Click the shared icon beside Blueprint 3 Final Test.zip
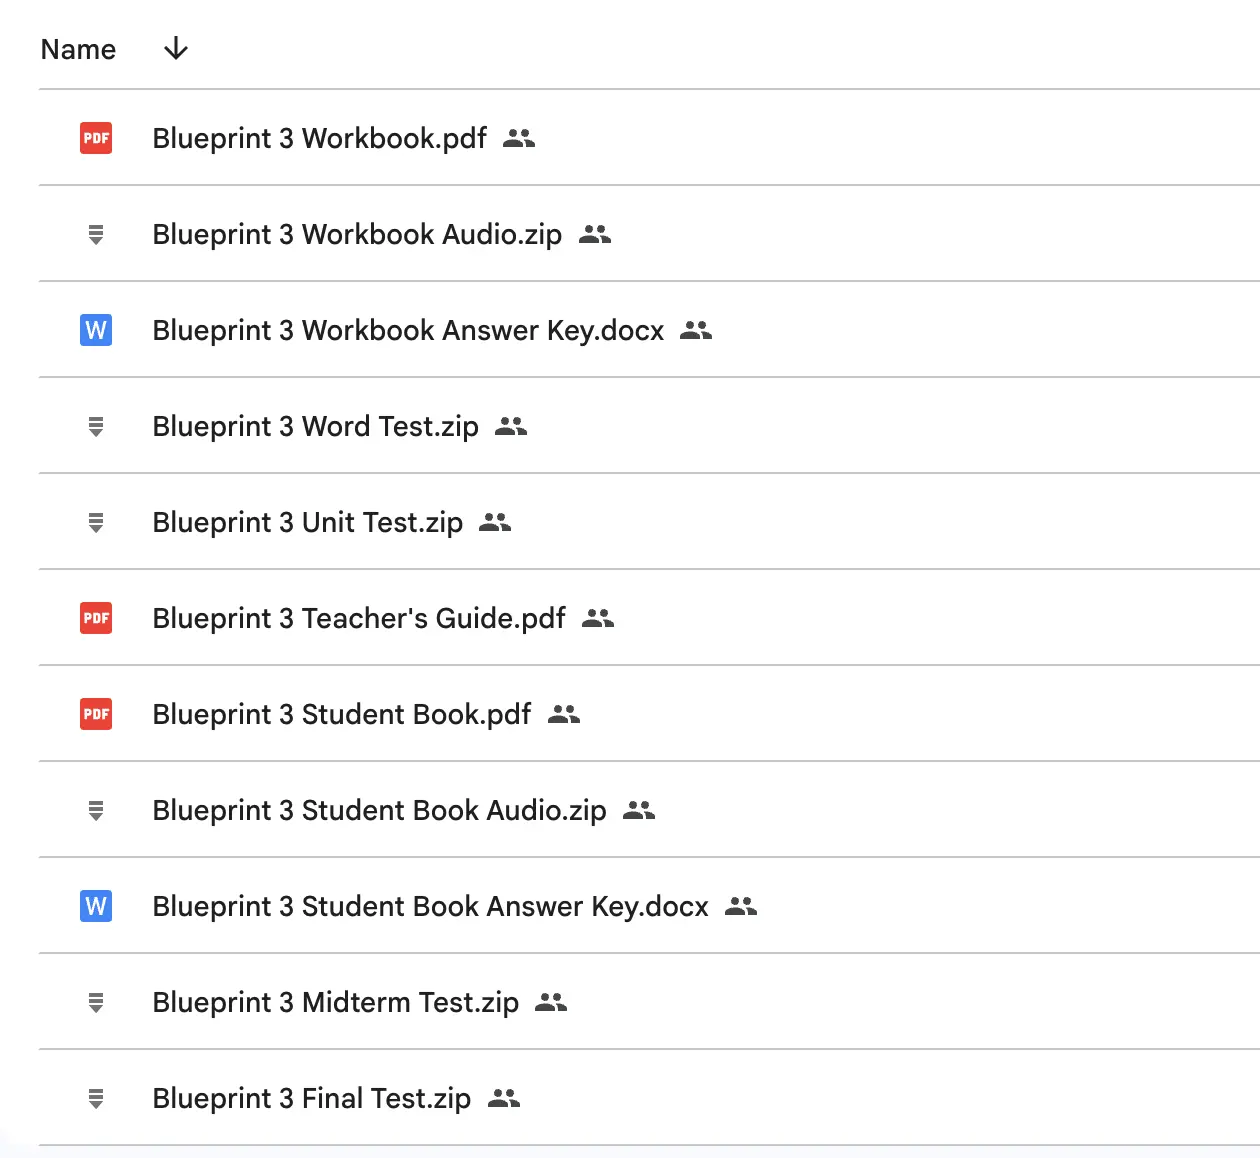 504,1098
